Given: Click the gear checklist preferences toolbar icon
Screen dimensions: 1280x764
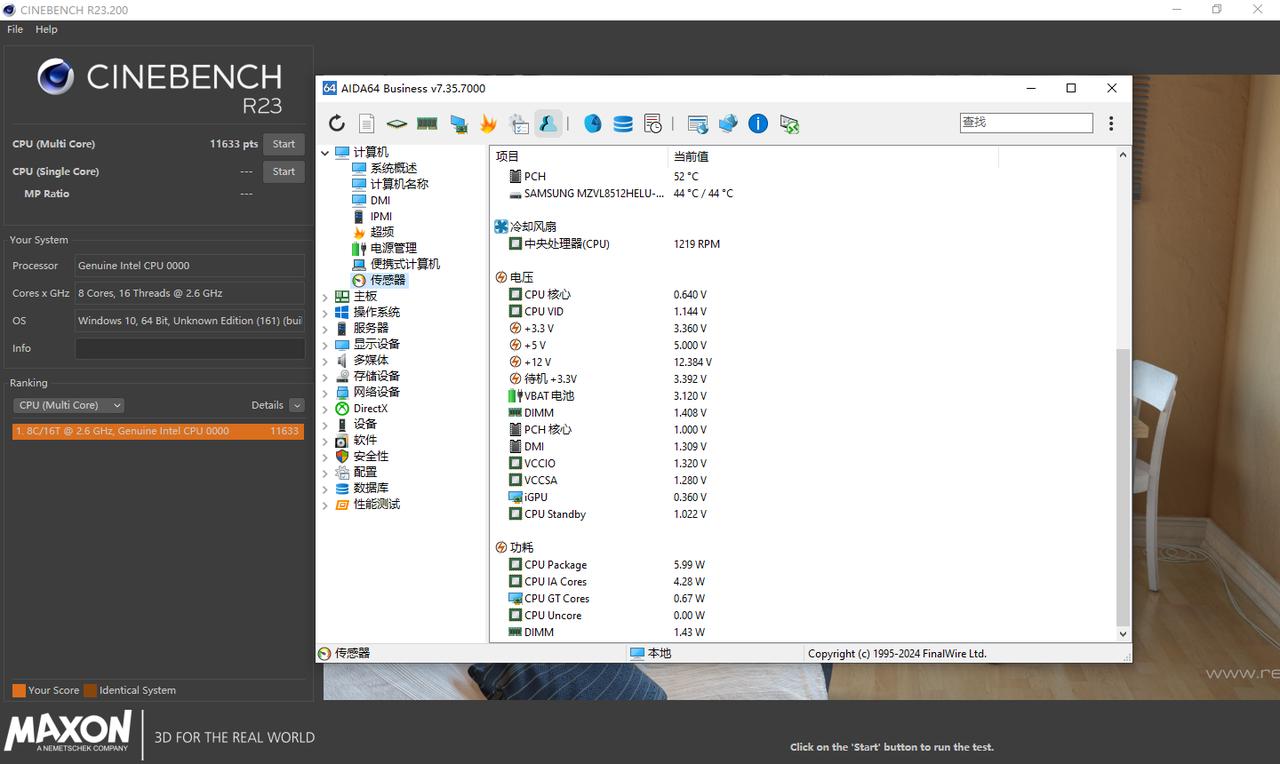Looking at the screenshot, I should [519, 123].
